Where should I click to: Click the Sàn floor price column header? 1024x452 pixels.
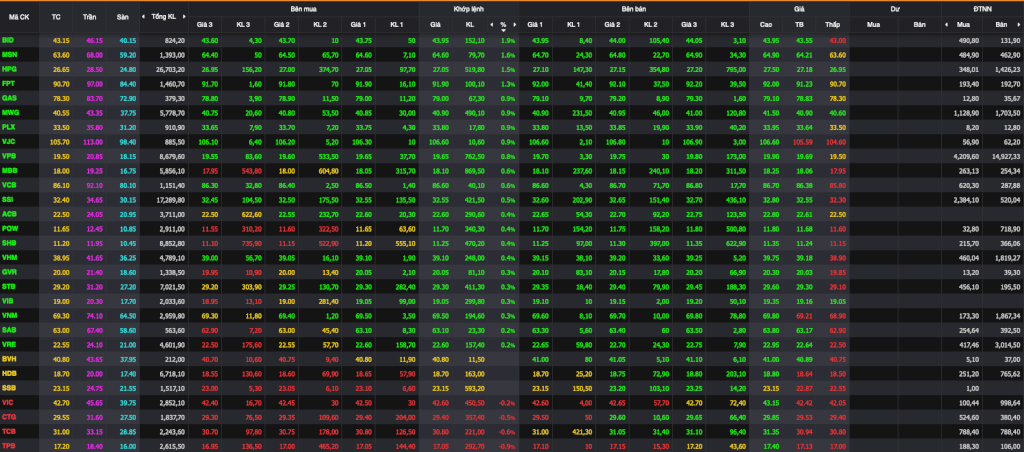[x=121, y=16]
